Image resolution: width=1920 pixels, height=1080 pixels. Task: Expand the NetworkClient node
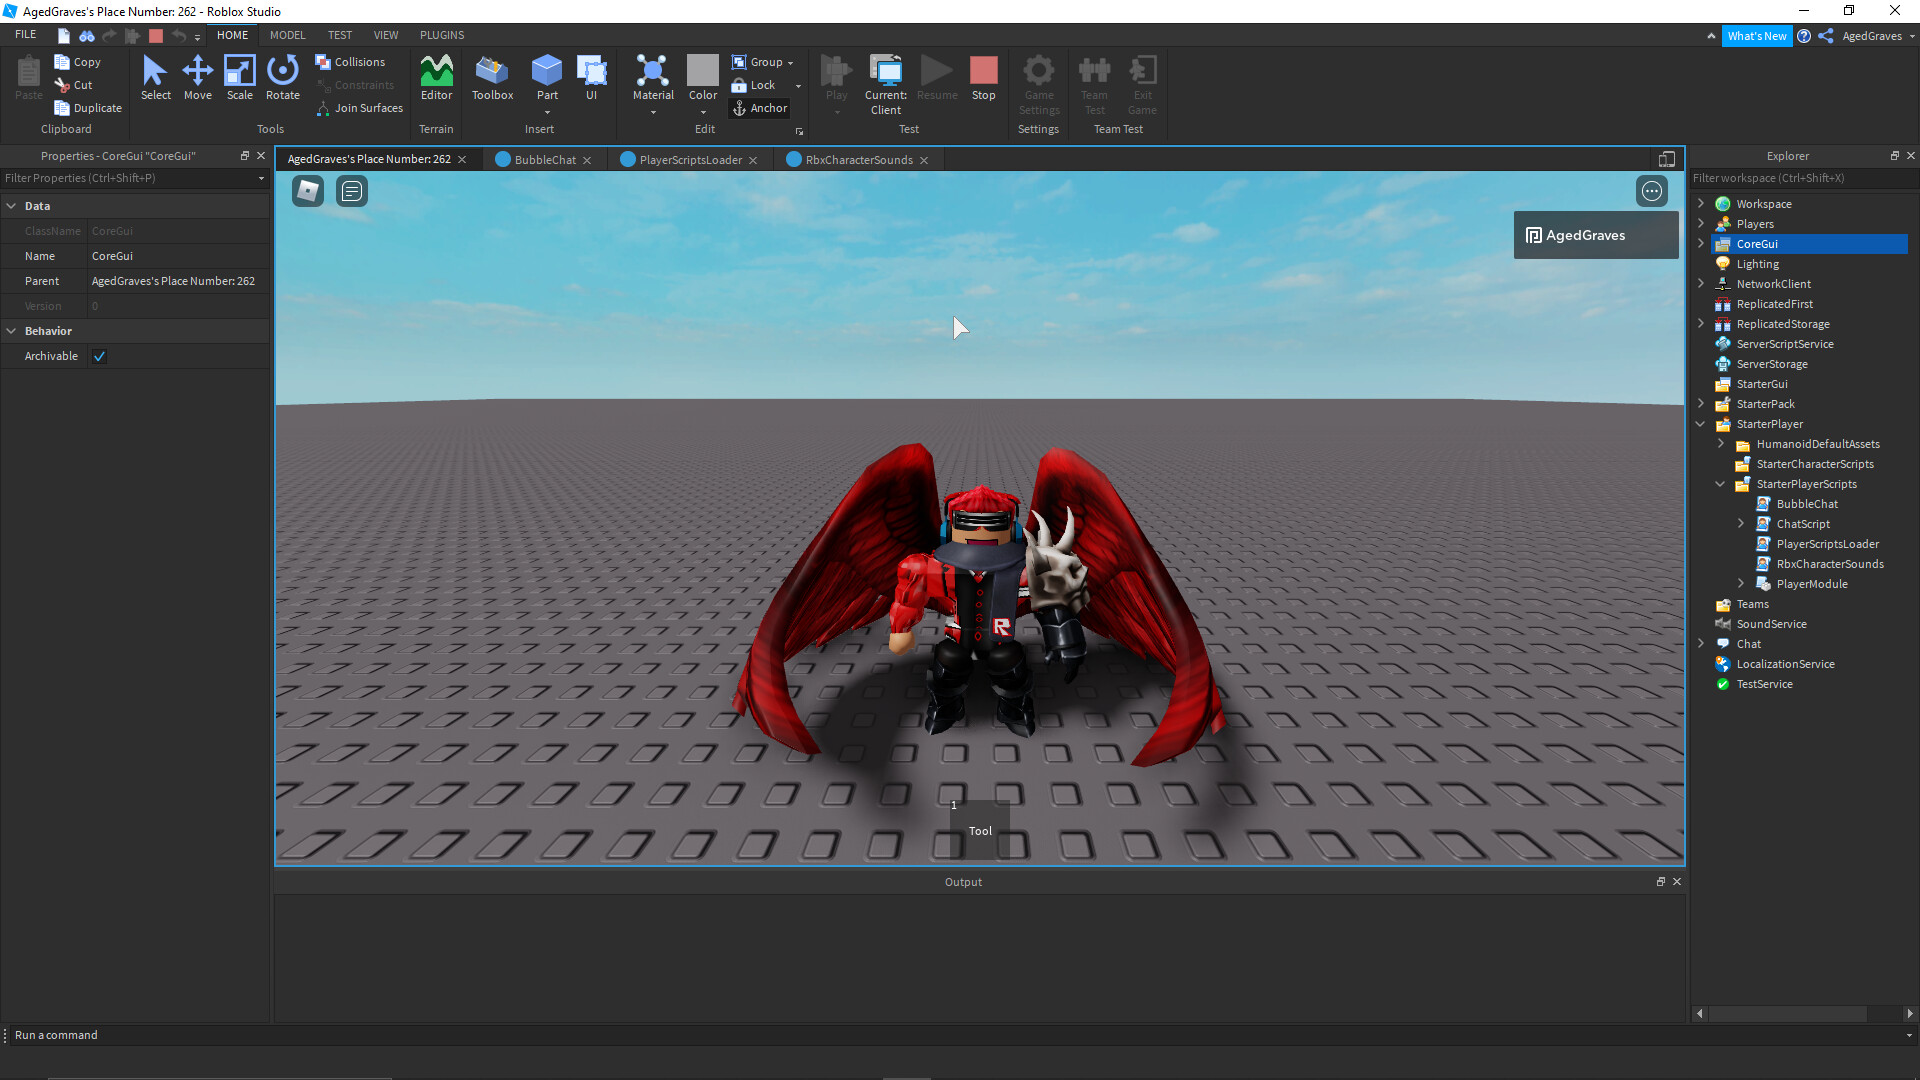pyautogui.click(x=1701, y=283)
